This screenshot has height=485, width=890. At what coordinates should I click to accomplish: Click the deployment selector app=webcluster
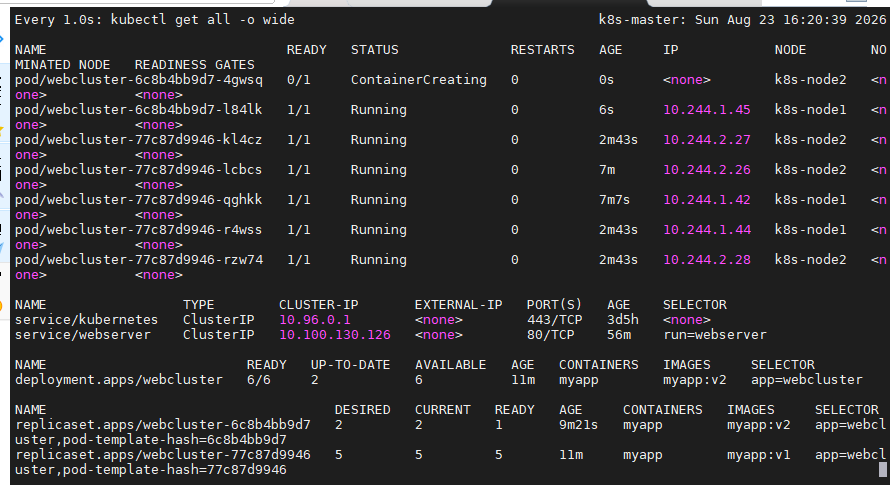pyautogui.click(x=807, y=380)
